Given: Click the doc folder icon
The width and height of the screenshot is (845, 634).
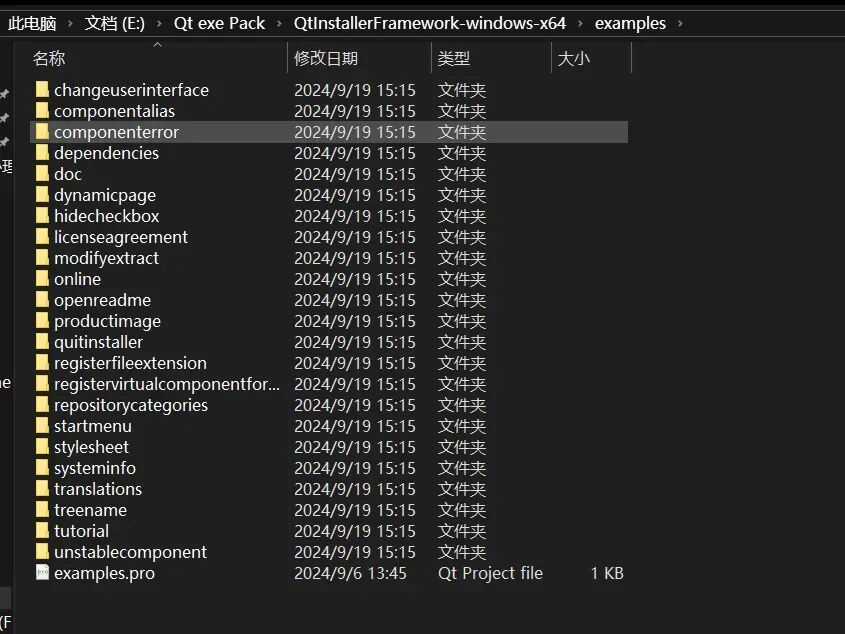Looking at the screenshot, I should (43, 174).
